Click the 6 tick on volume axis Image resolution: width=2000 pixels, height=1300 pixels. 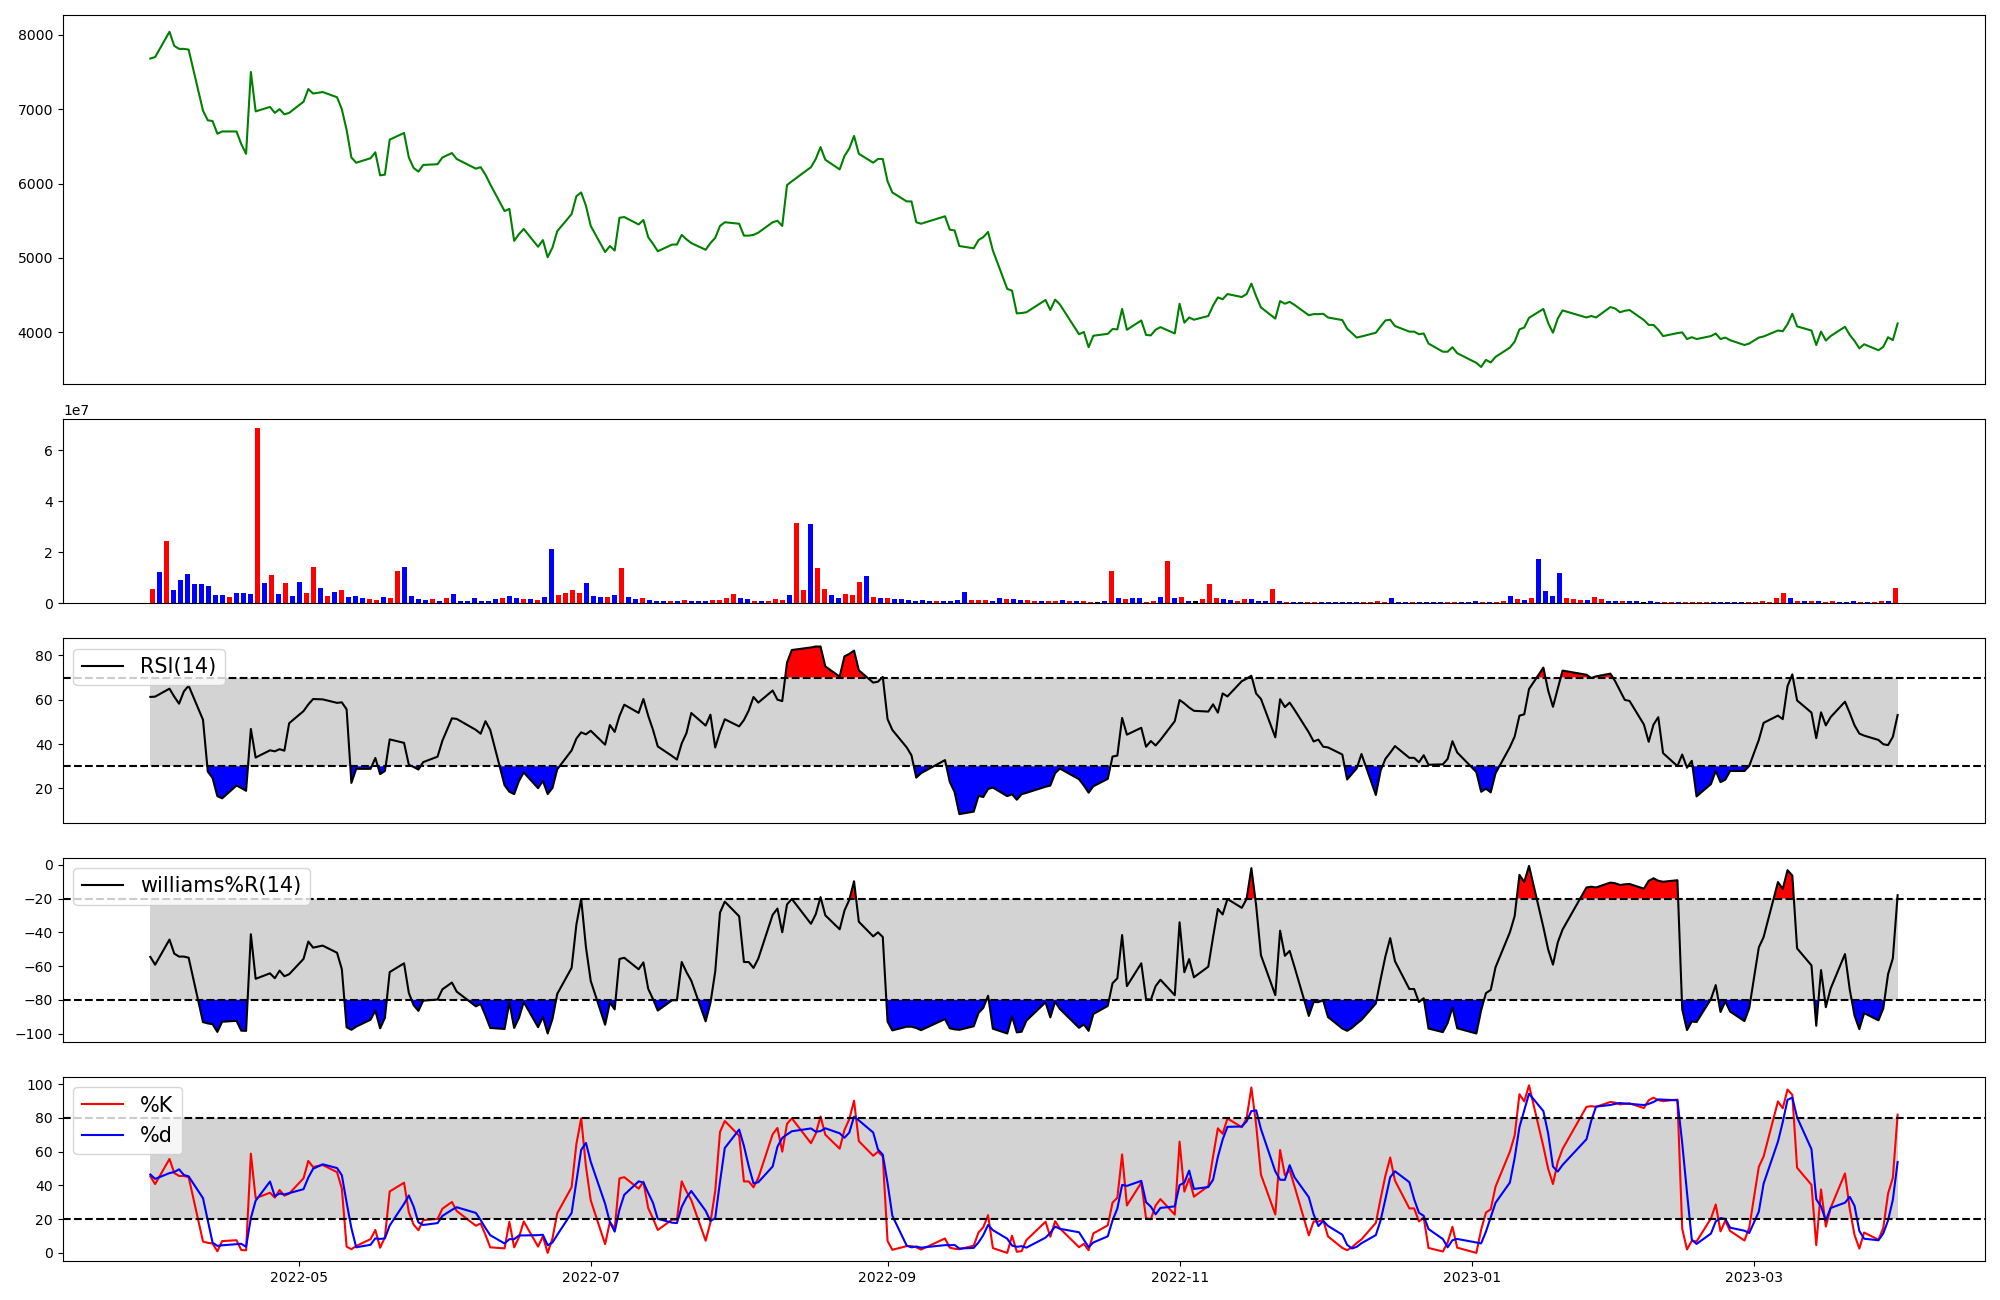coord(48,451)
